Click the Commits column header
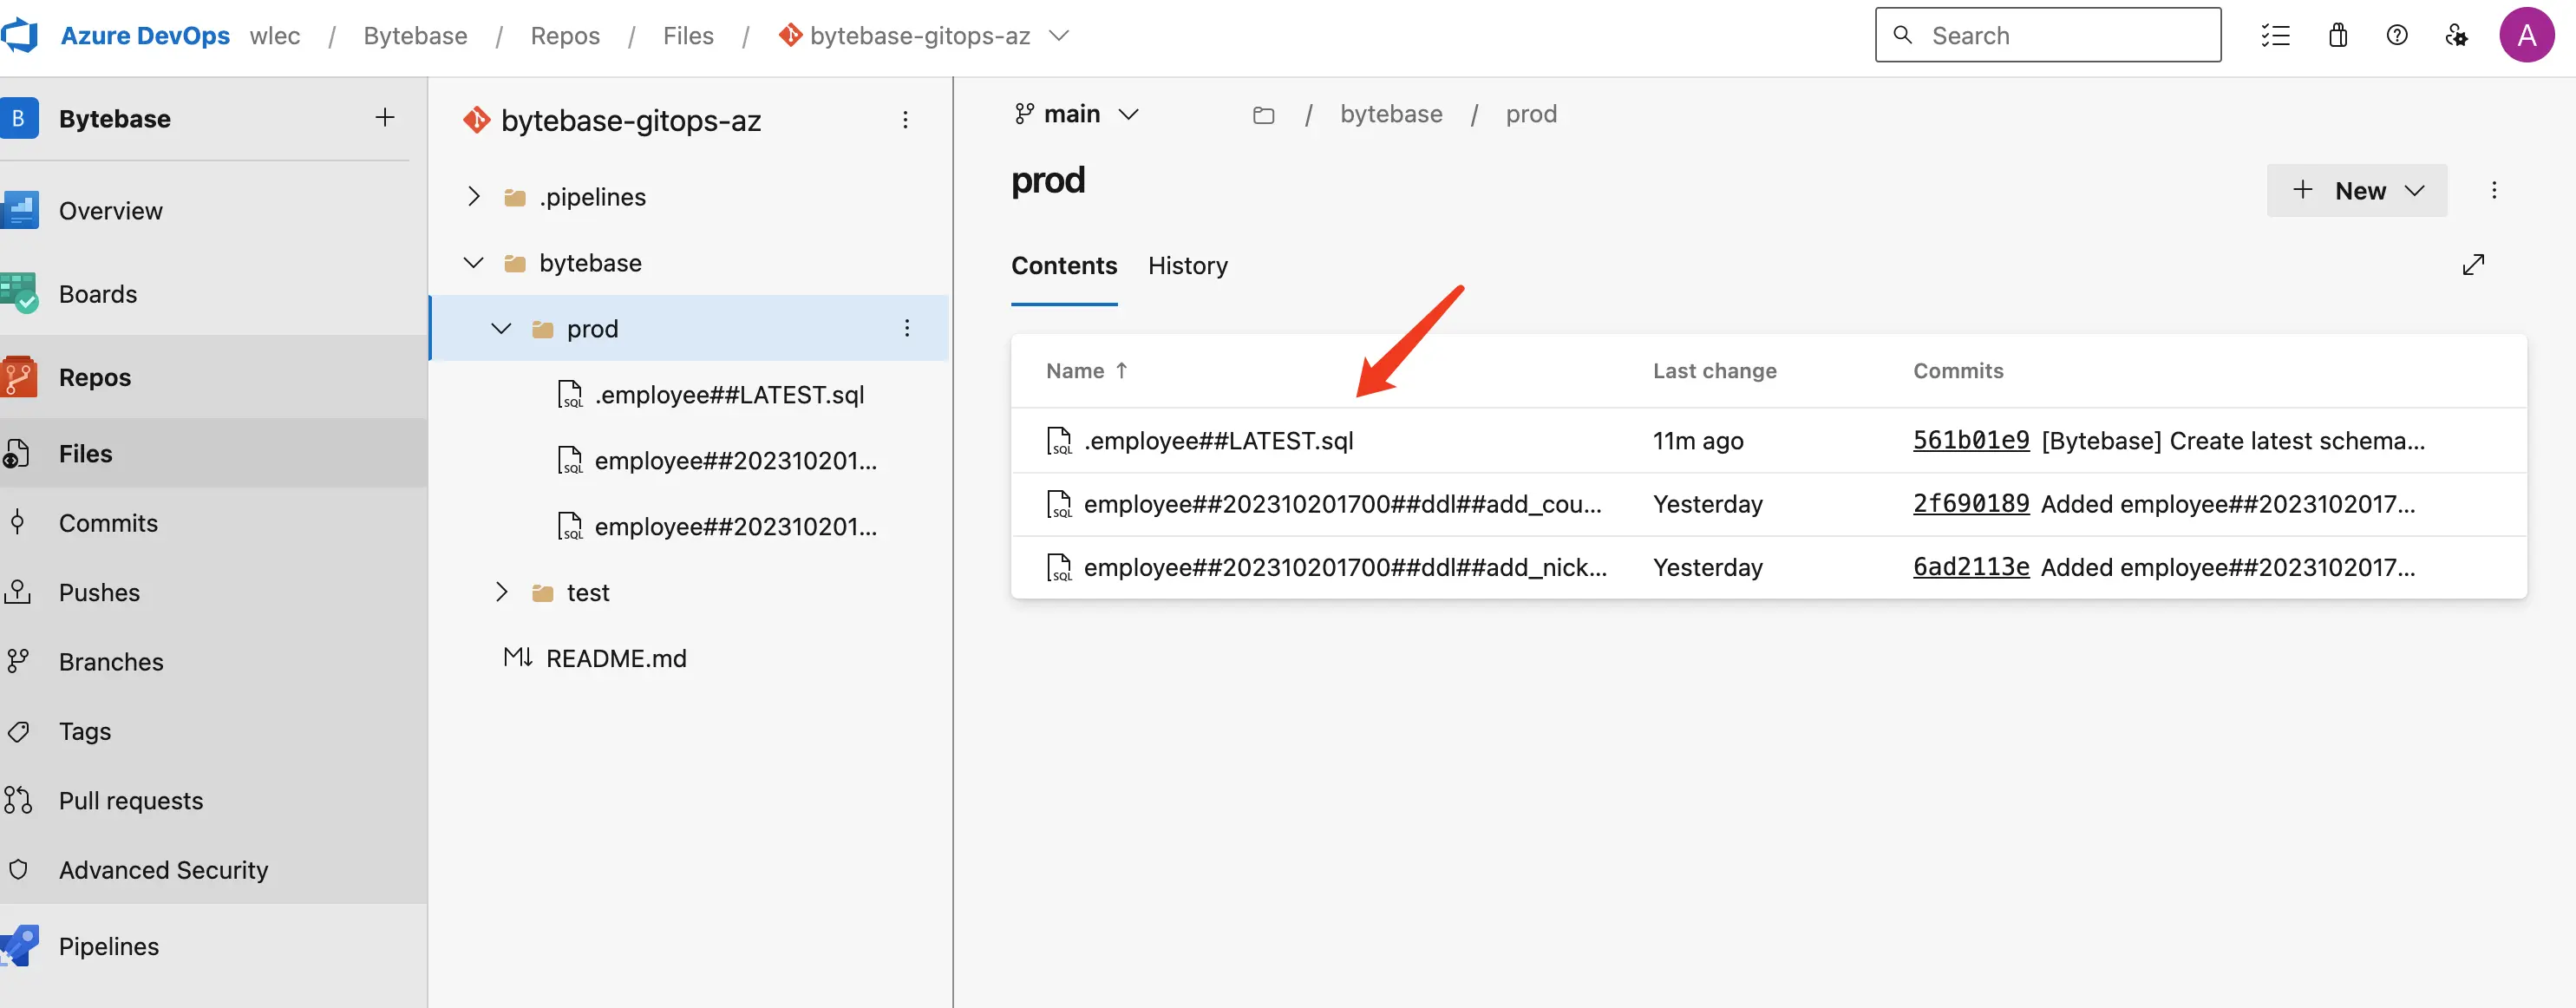 [x=1958, y=371]
